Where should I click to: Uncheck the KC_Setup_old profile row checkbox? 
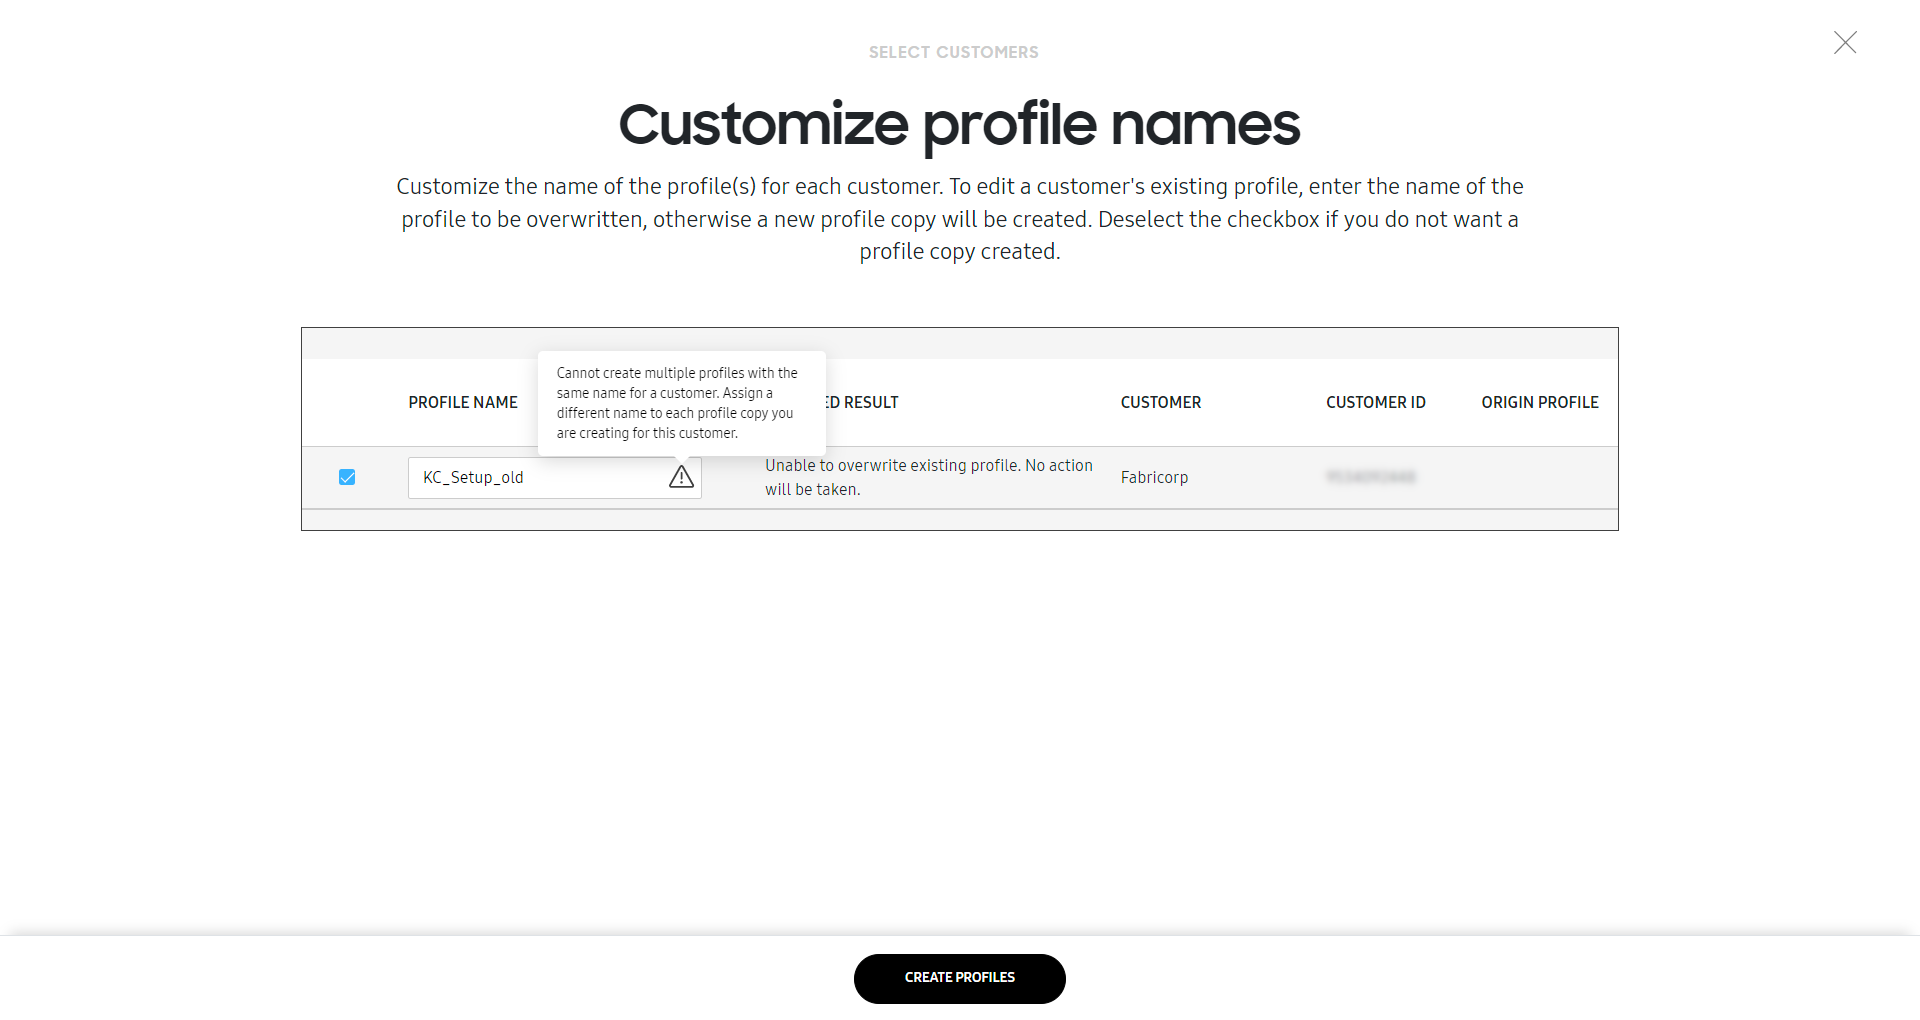(x=347, y=477)
